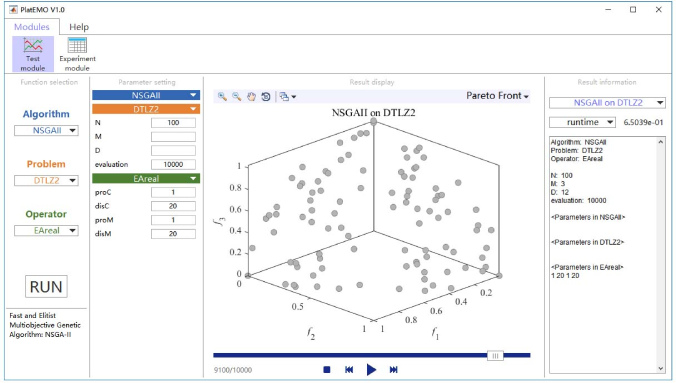Open the Experiment module

tap(78, 54)
